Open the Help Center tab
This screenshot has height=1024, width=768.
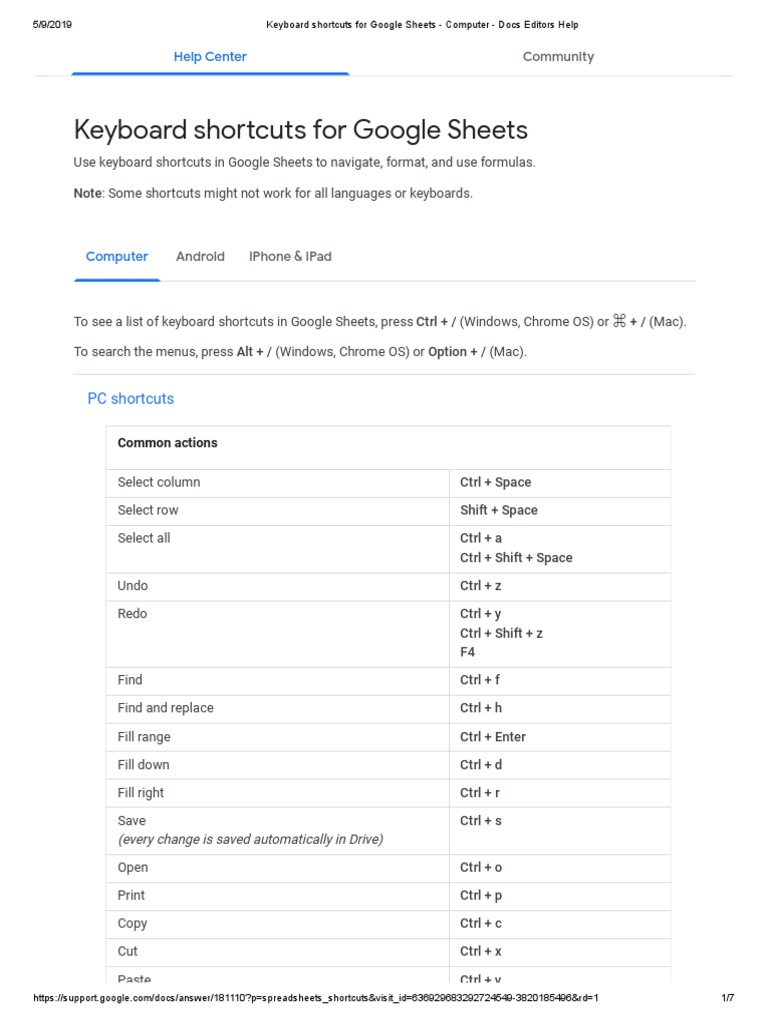210,57
